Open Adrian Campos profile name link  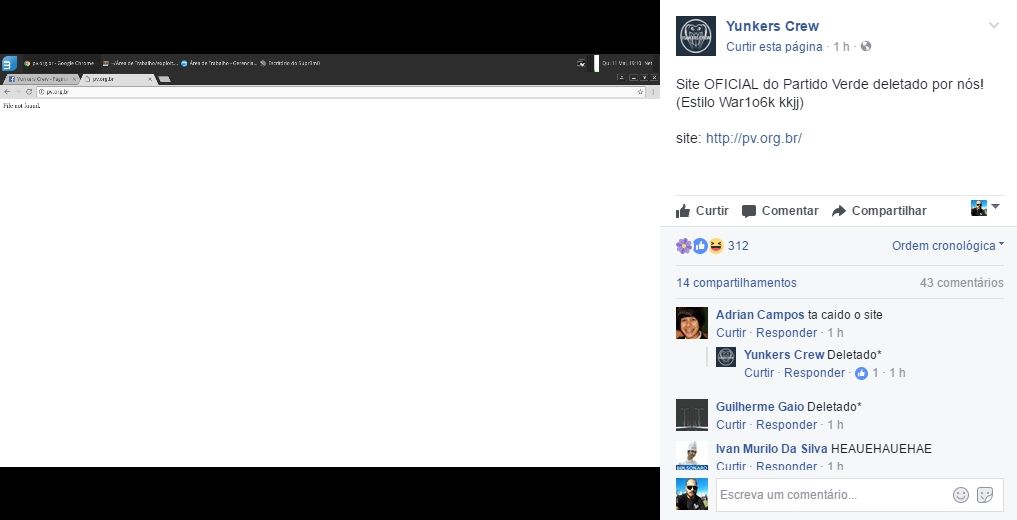coord(760,314)
